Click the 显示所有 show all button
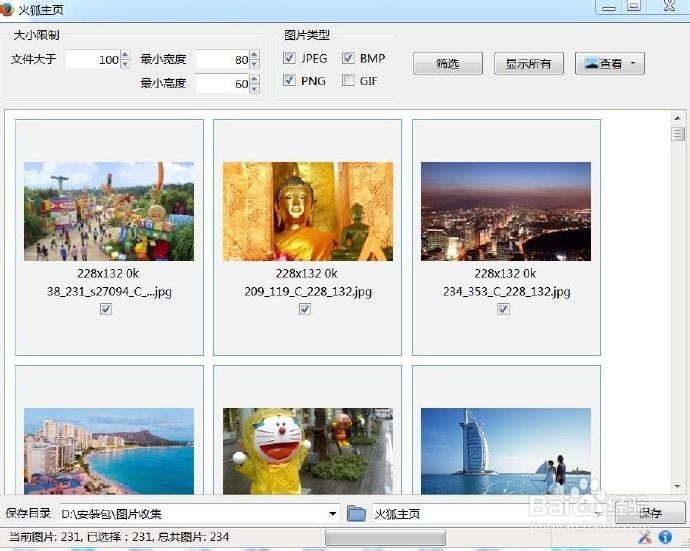 coord(529,64)
